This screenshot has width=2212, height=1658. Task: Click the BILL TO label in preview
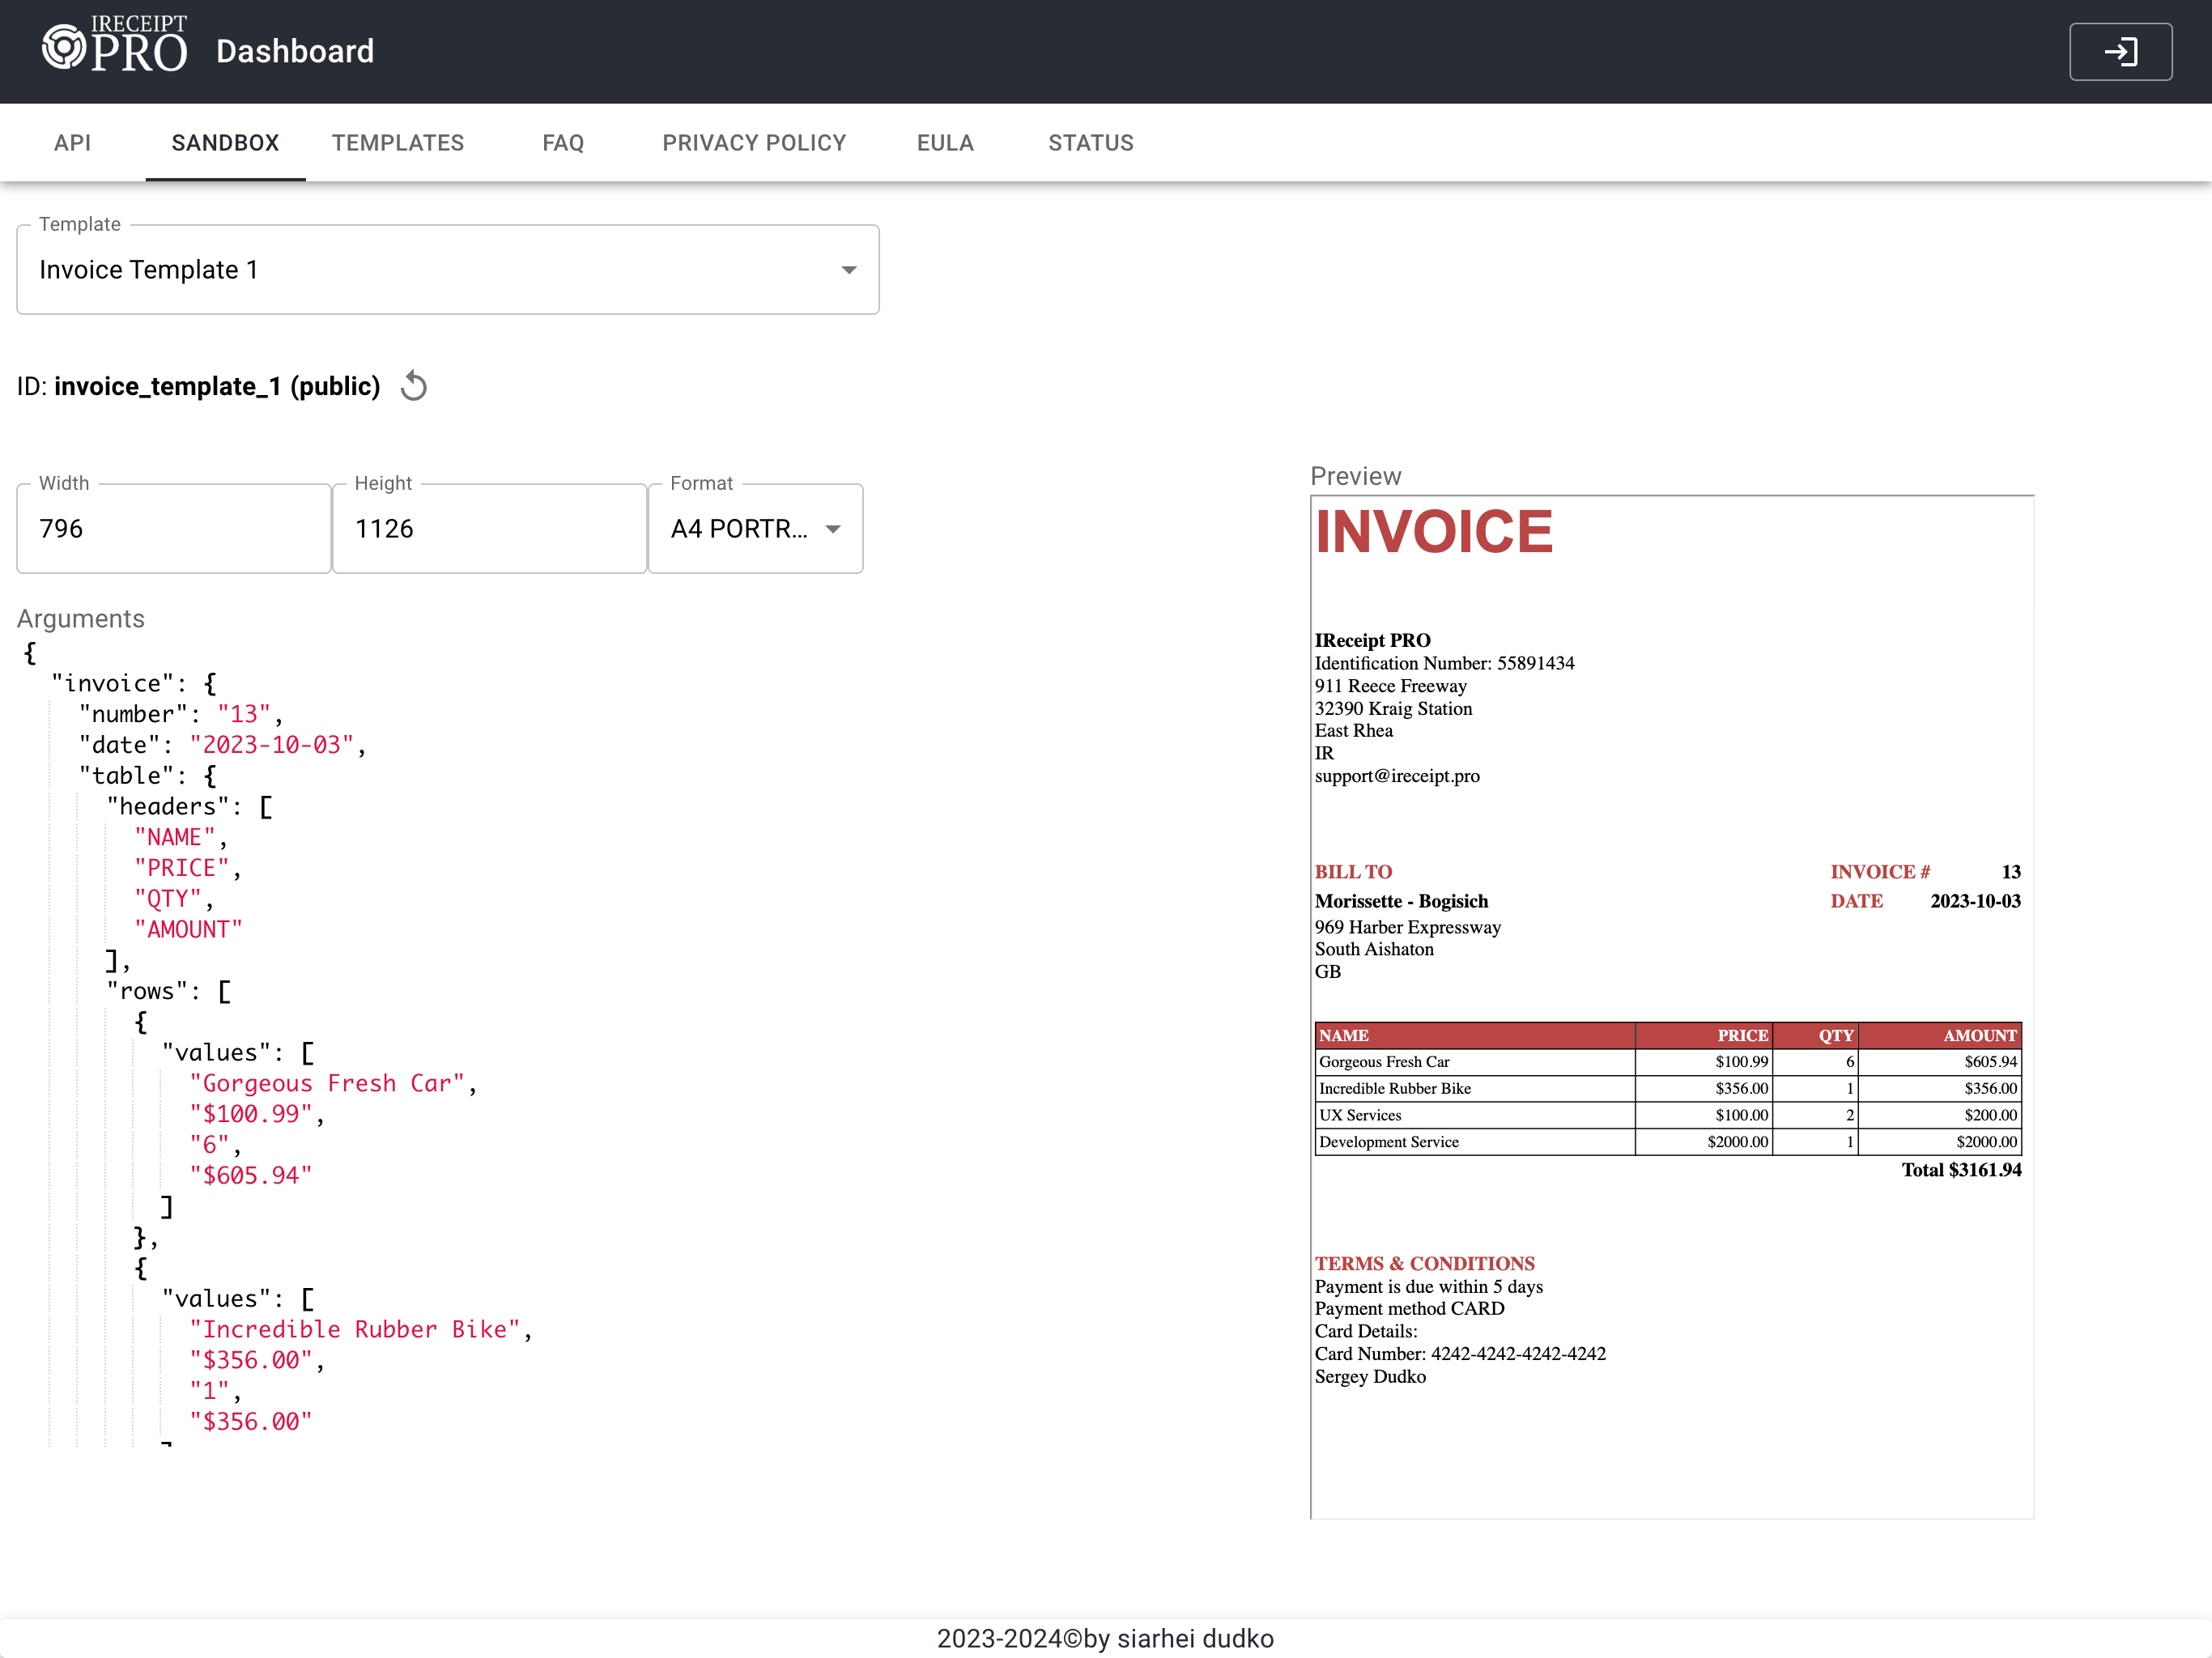pyautogui.click(x=1353, y=872)
